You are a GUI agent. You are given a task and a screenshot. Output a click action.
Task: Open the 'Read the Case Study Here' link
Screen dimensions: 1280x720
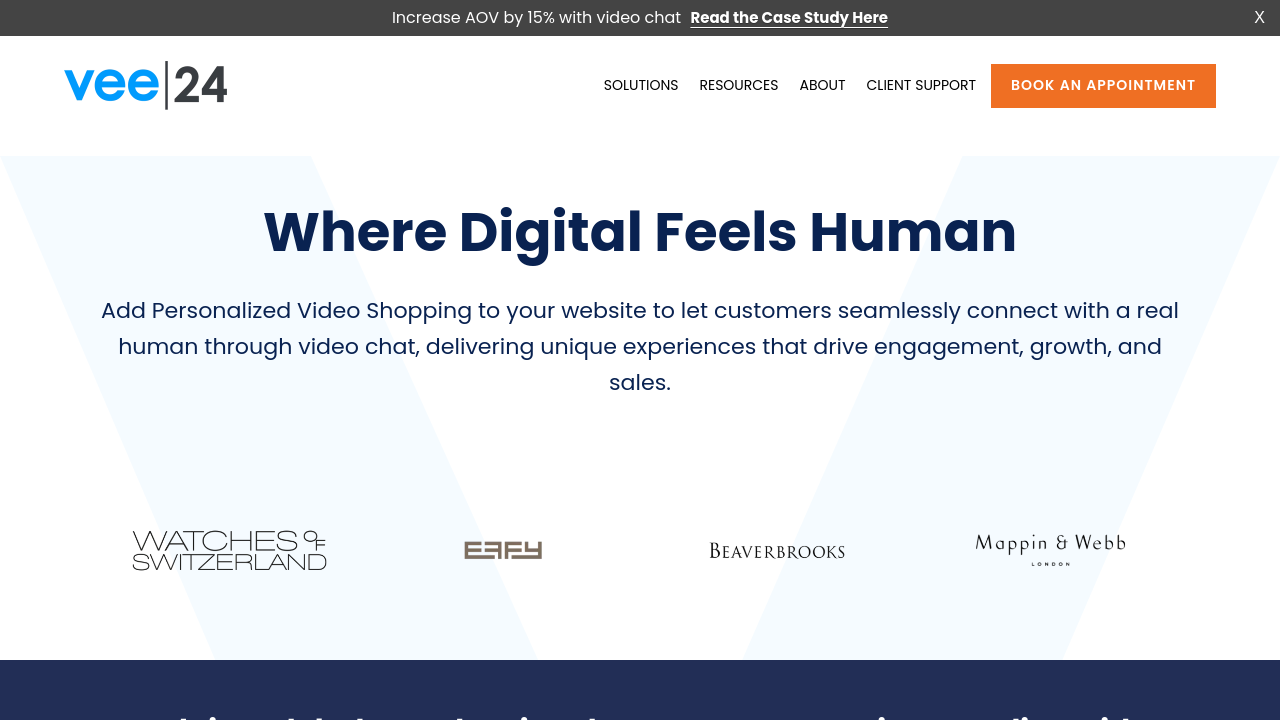[789, 18]
